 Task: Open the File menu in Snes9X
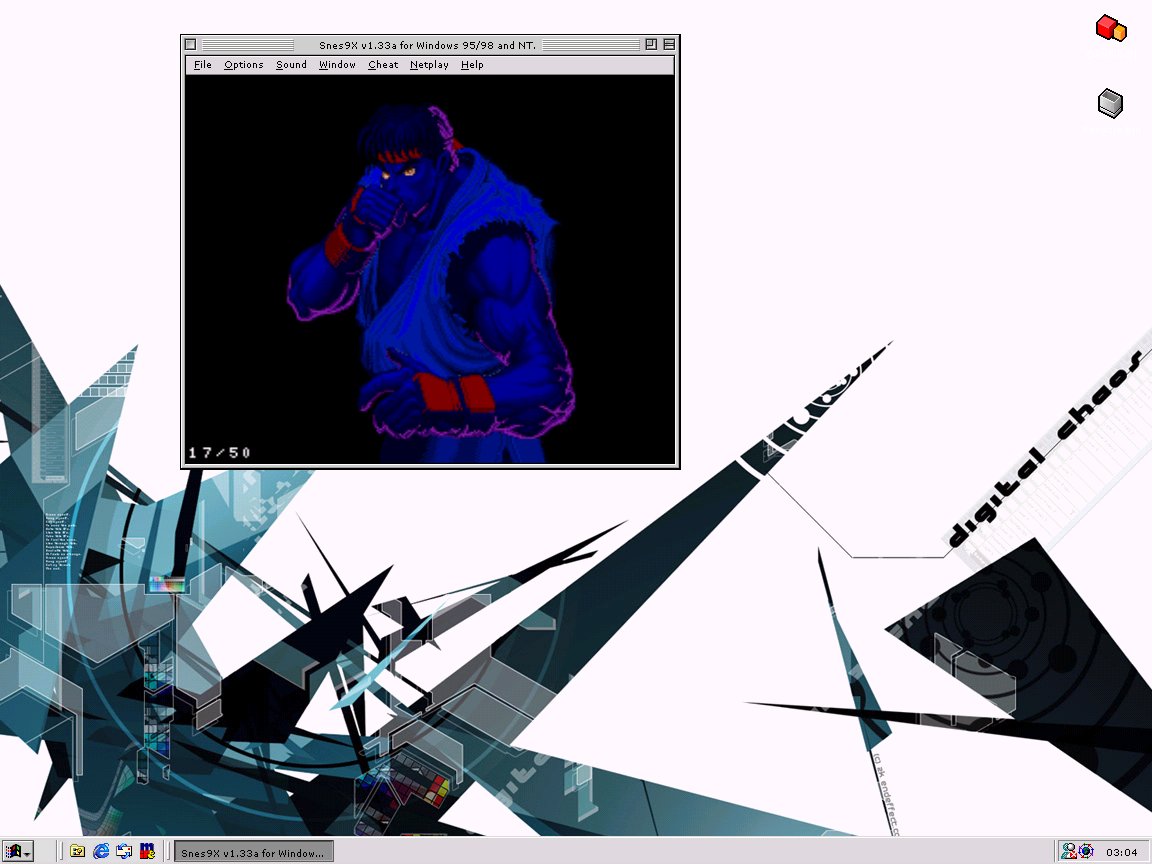coord(203,65)
